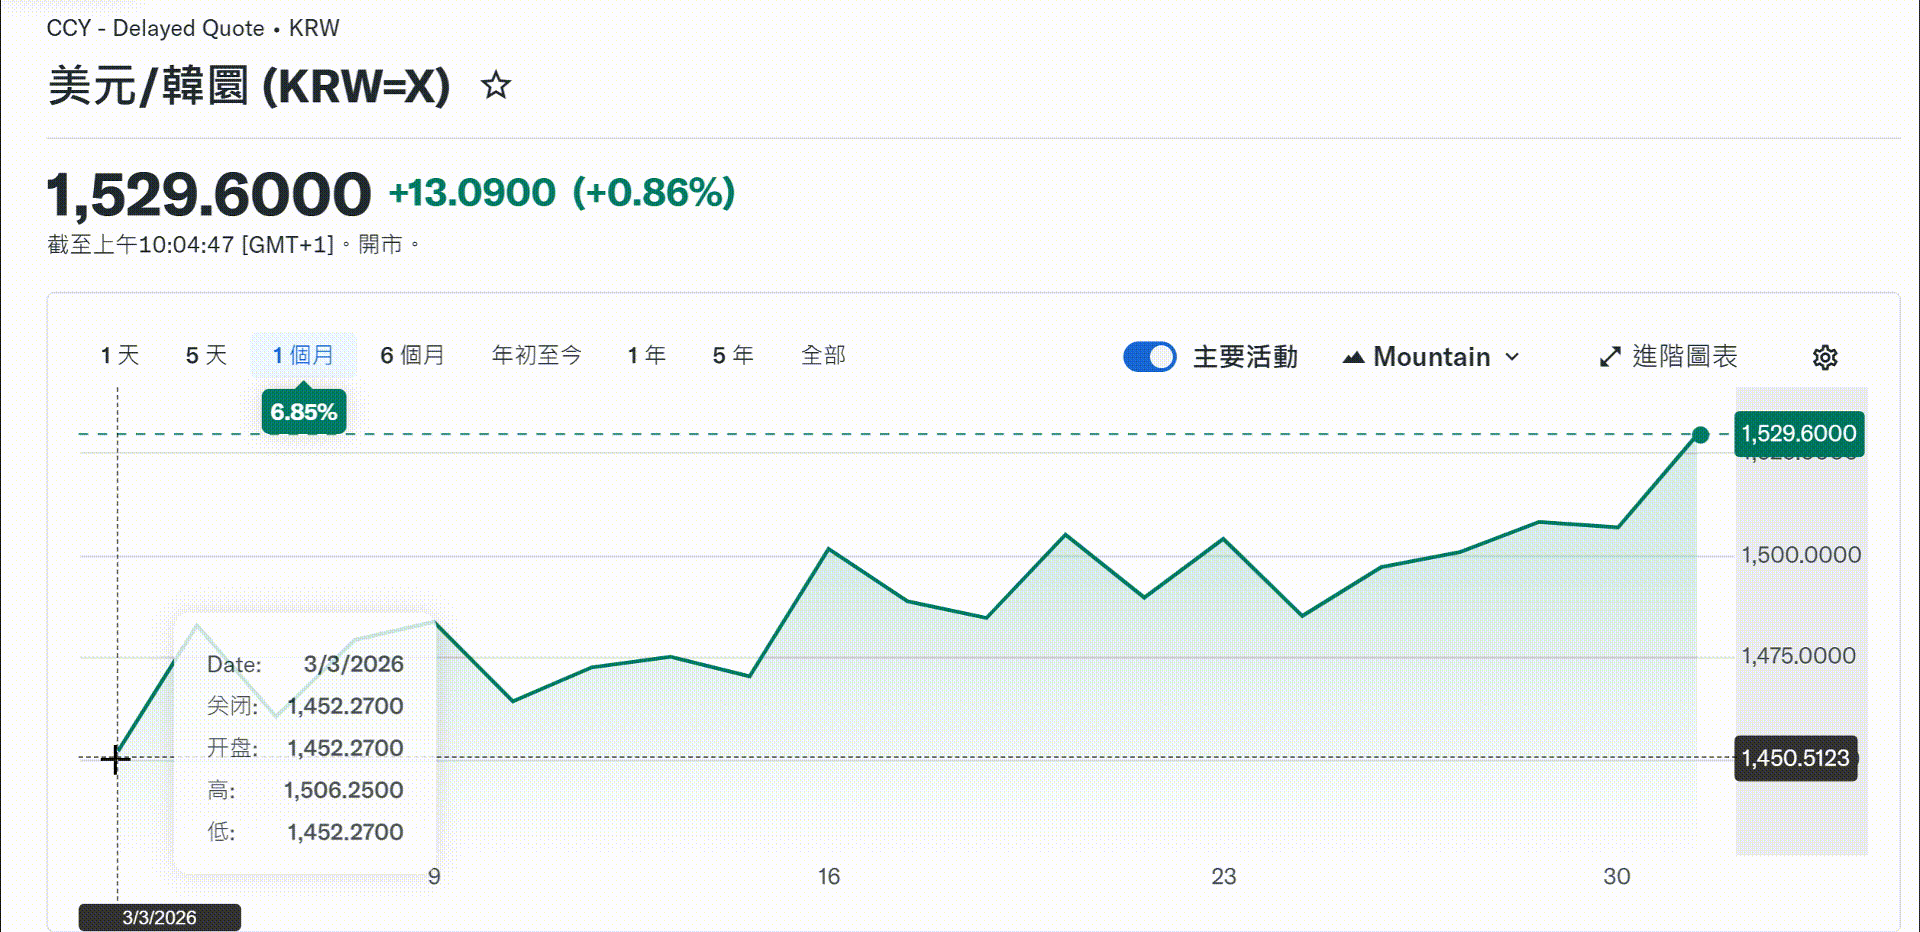
Task: Click the 3/3/2026 date marker on axis
Action: coord(159,917)
